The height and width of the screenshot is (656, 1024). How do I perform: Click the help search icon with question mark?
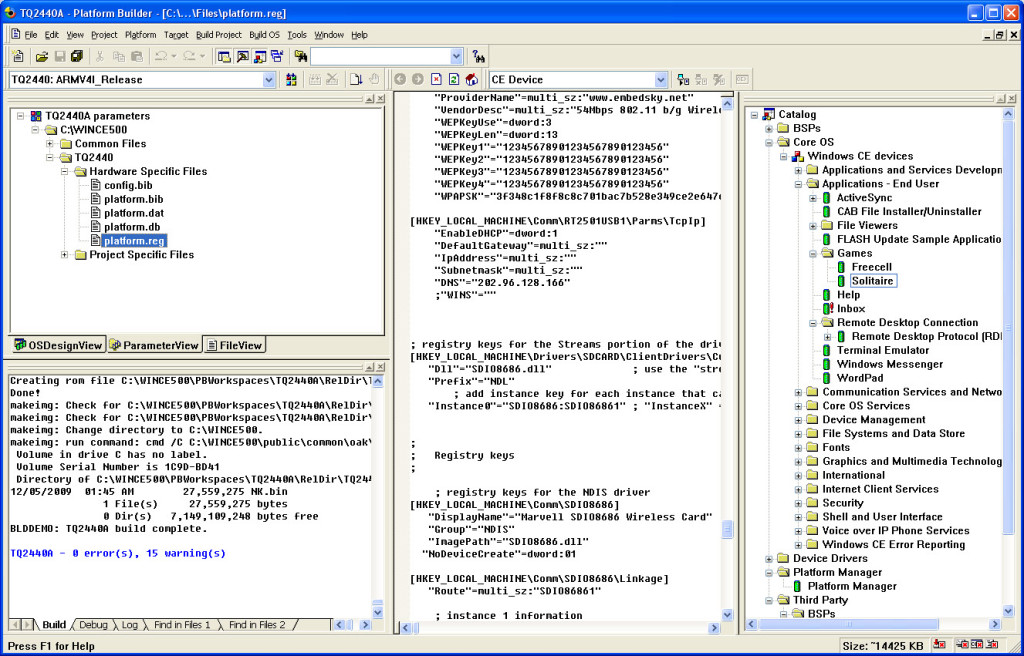479,56
